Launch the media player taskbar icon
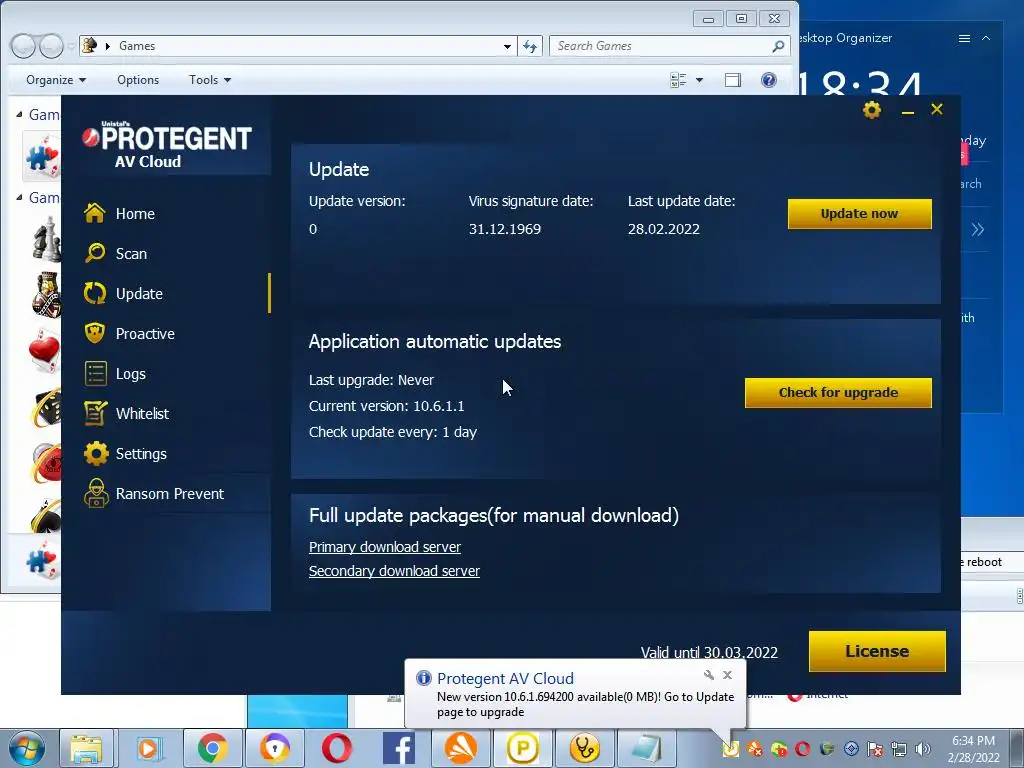Image resolution: width=1024 pixels, height=768 pixels. click(x=149, y=748)
